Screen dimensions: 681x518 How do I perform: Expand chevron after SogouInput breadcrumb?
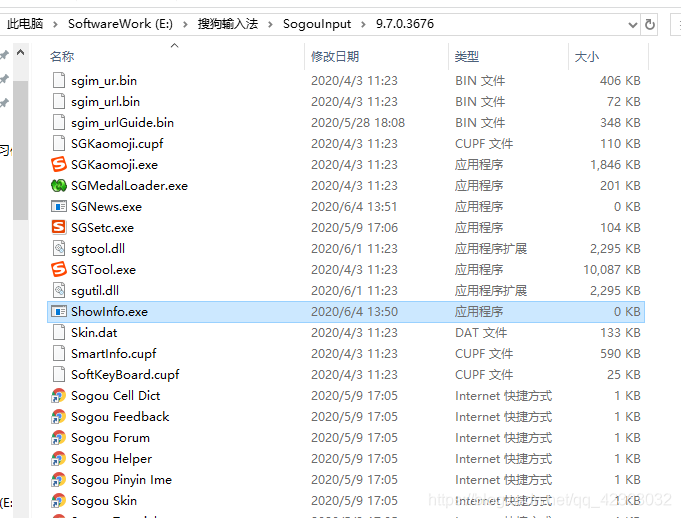click(x=363, y=24)
